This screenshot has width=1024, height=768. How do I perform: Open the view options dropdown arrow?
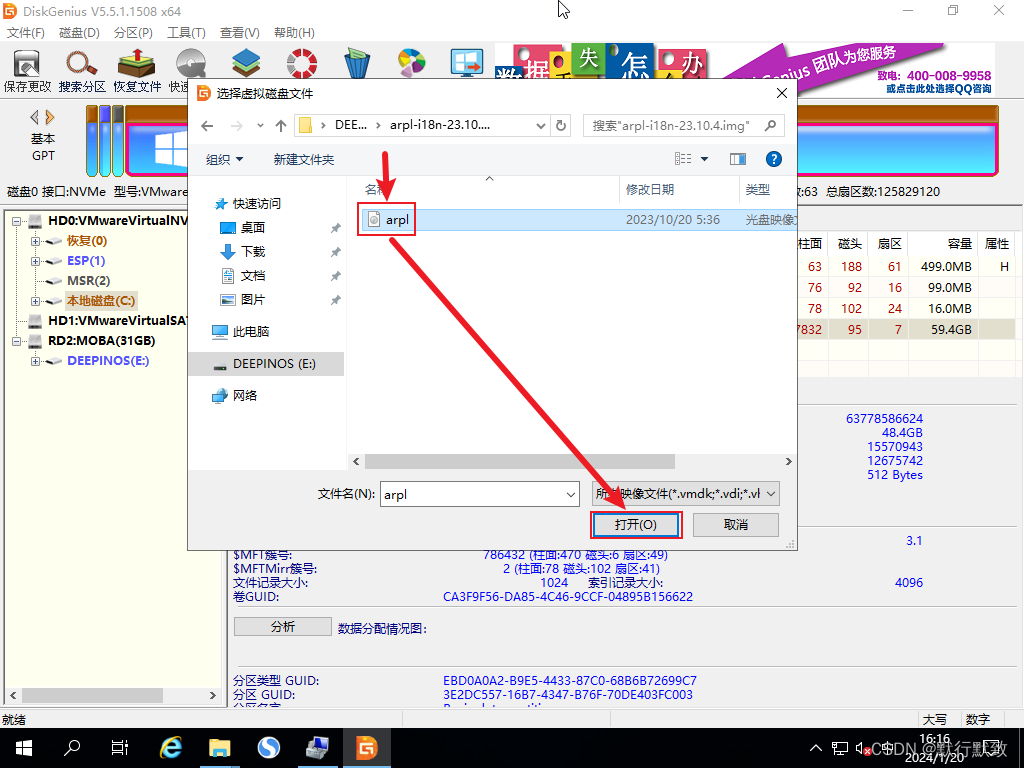[705, 159]
